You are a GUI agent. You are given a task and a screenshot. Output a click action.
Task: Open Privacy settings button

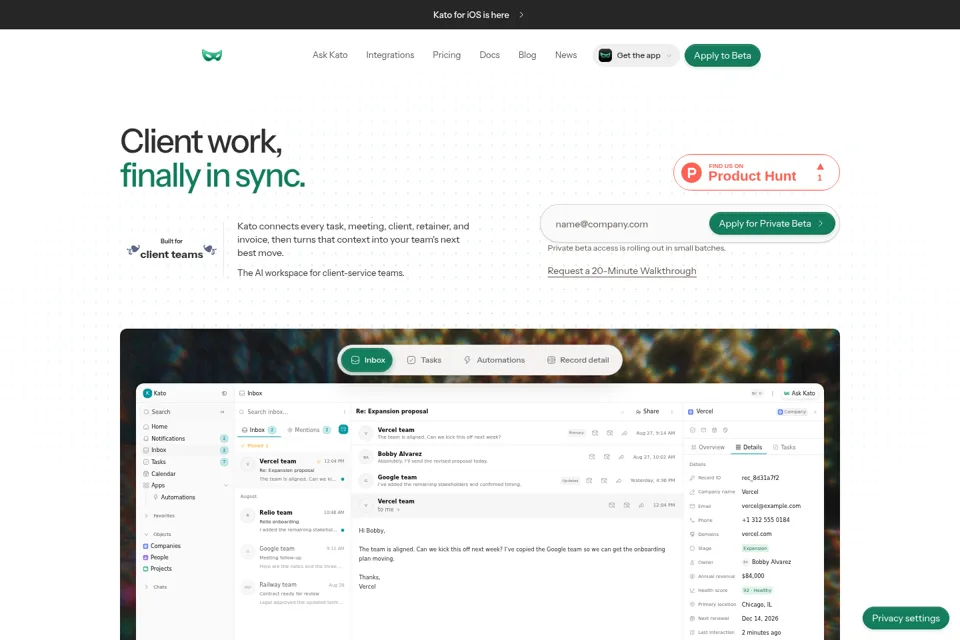coord(906,619)
